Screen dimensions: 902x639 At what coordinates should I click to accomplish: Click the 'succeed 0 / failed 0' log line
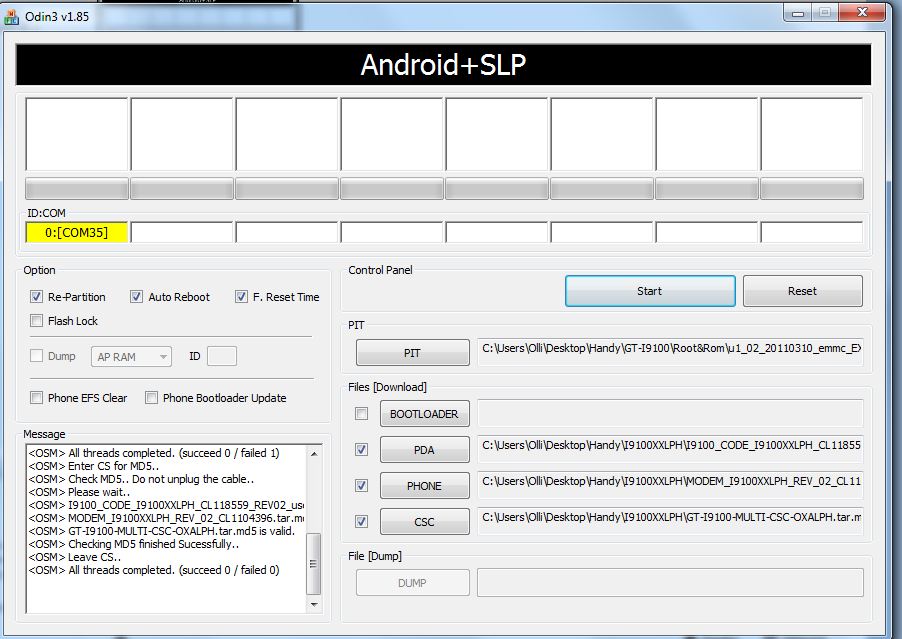(x=154, y=570)
